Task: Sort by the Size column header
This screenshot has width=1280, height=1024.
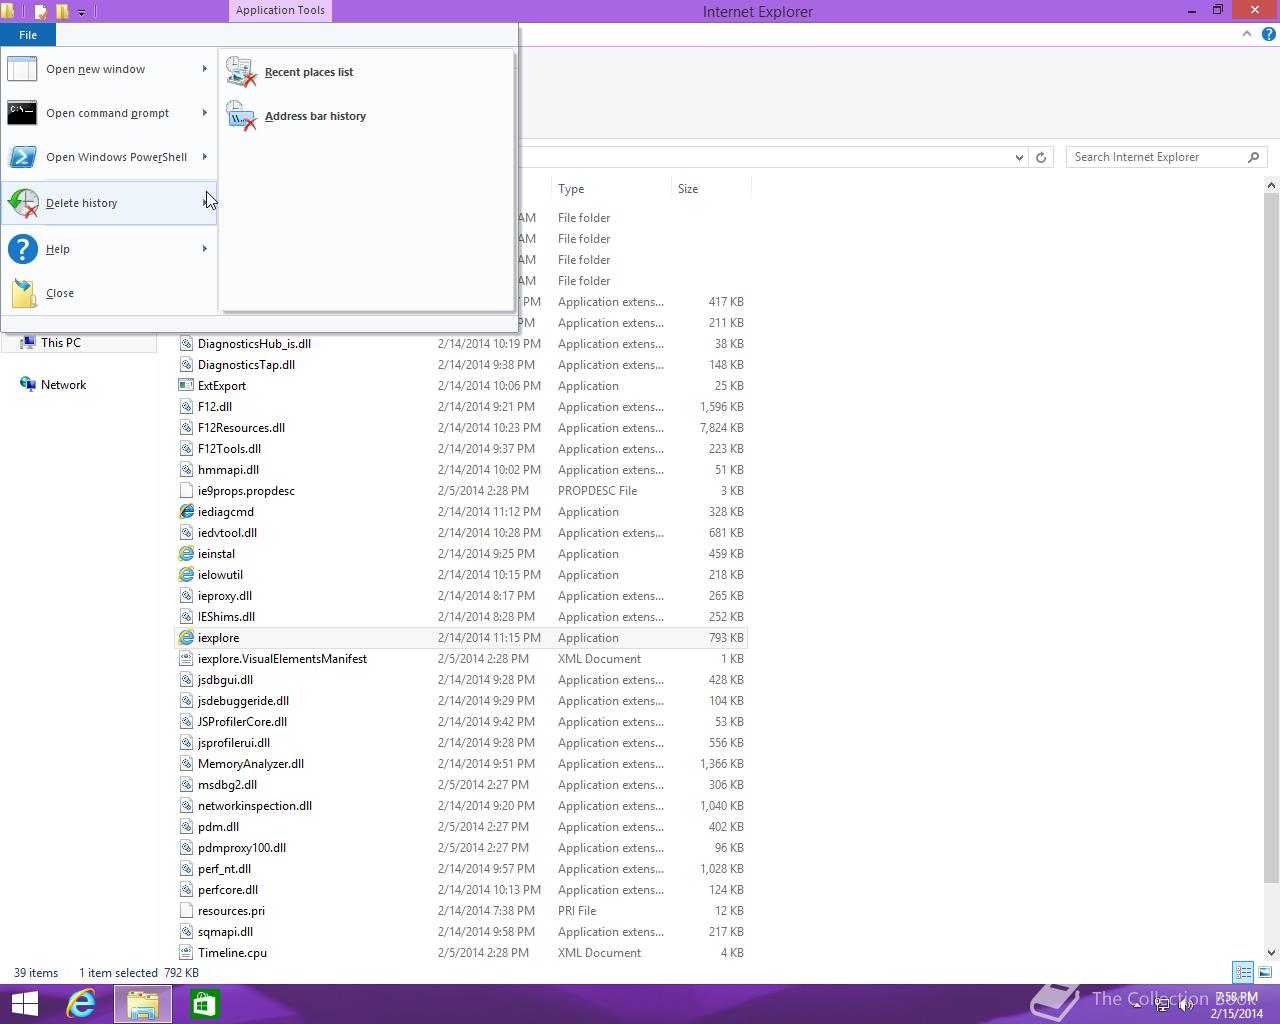Action: [710, 189]
